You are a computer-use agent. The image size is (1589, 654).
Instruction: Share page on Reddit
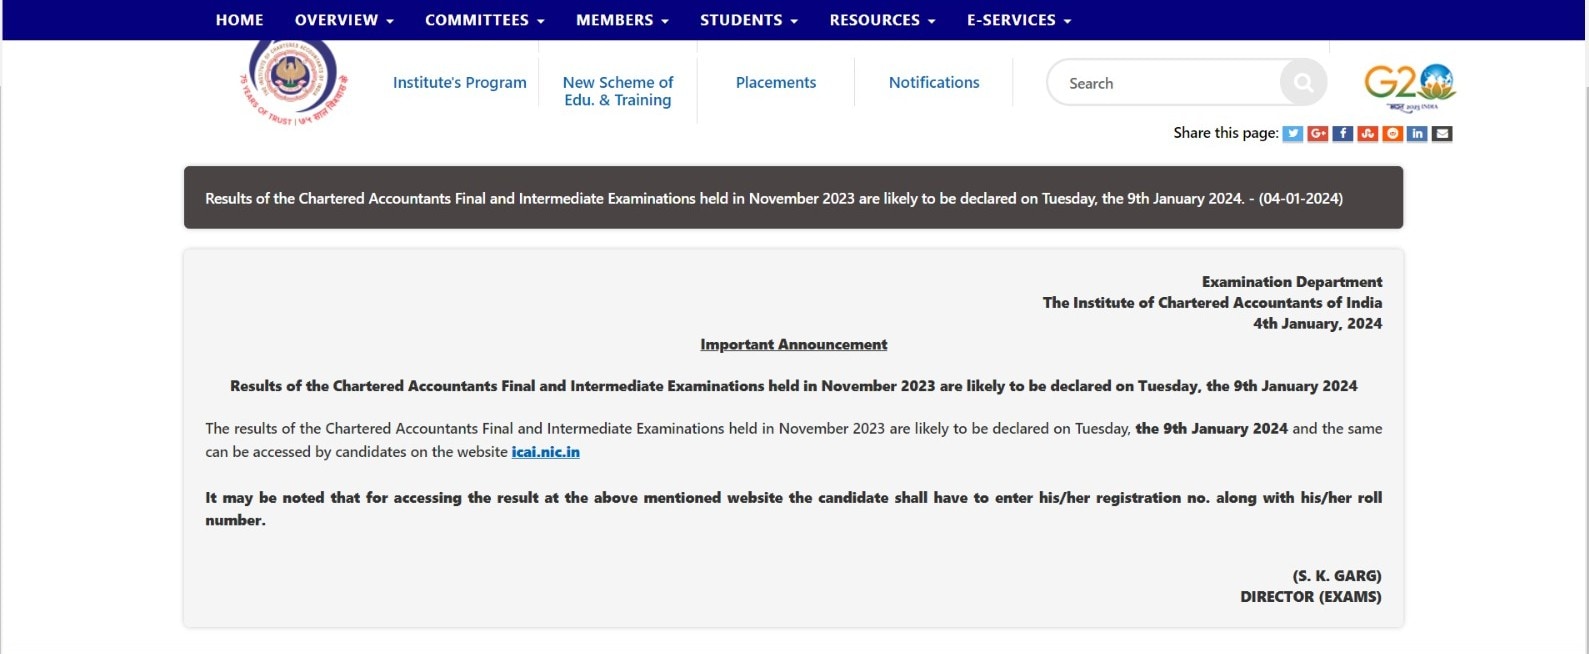1392,134
